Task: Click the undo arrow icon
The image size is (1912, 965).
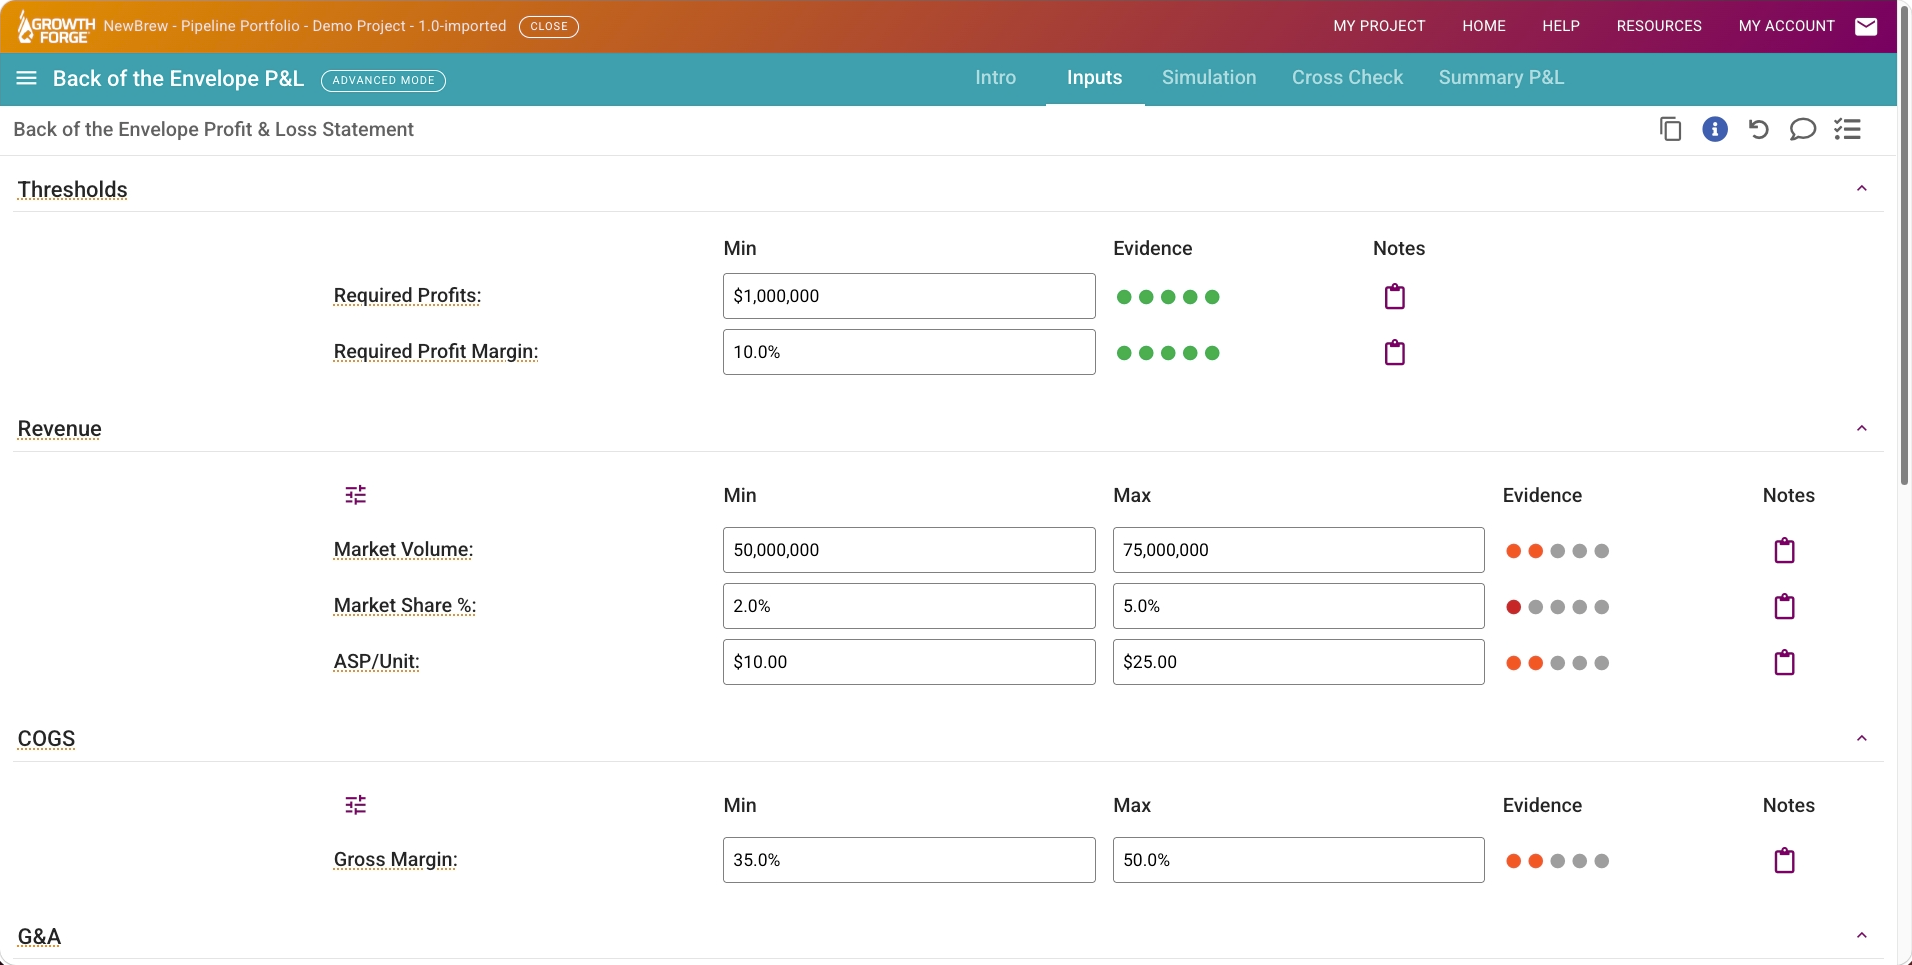Action: (x=1759, y=129)
